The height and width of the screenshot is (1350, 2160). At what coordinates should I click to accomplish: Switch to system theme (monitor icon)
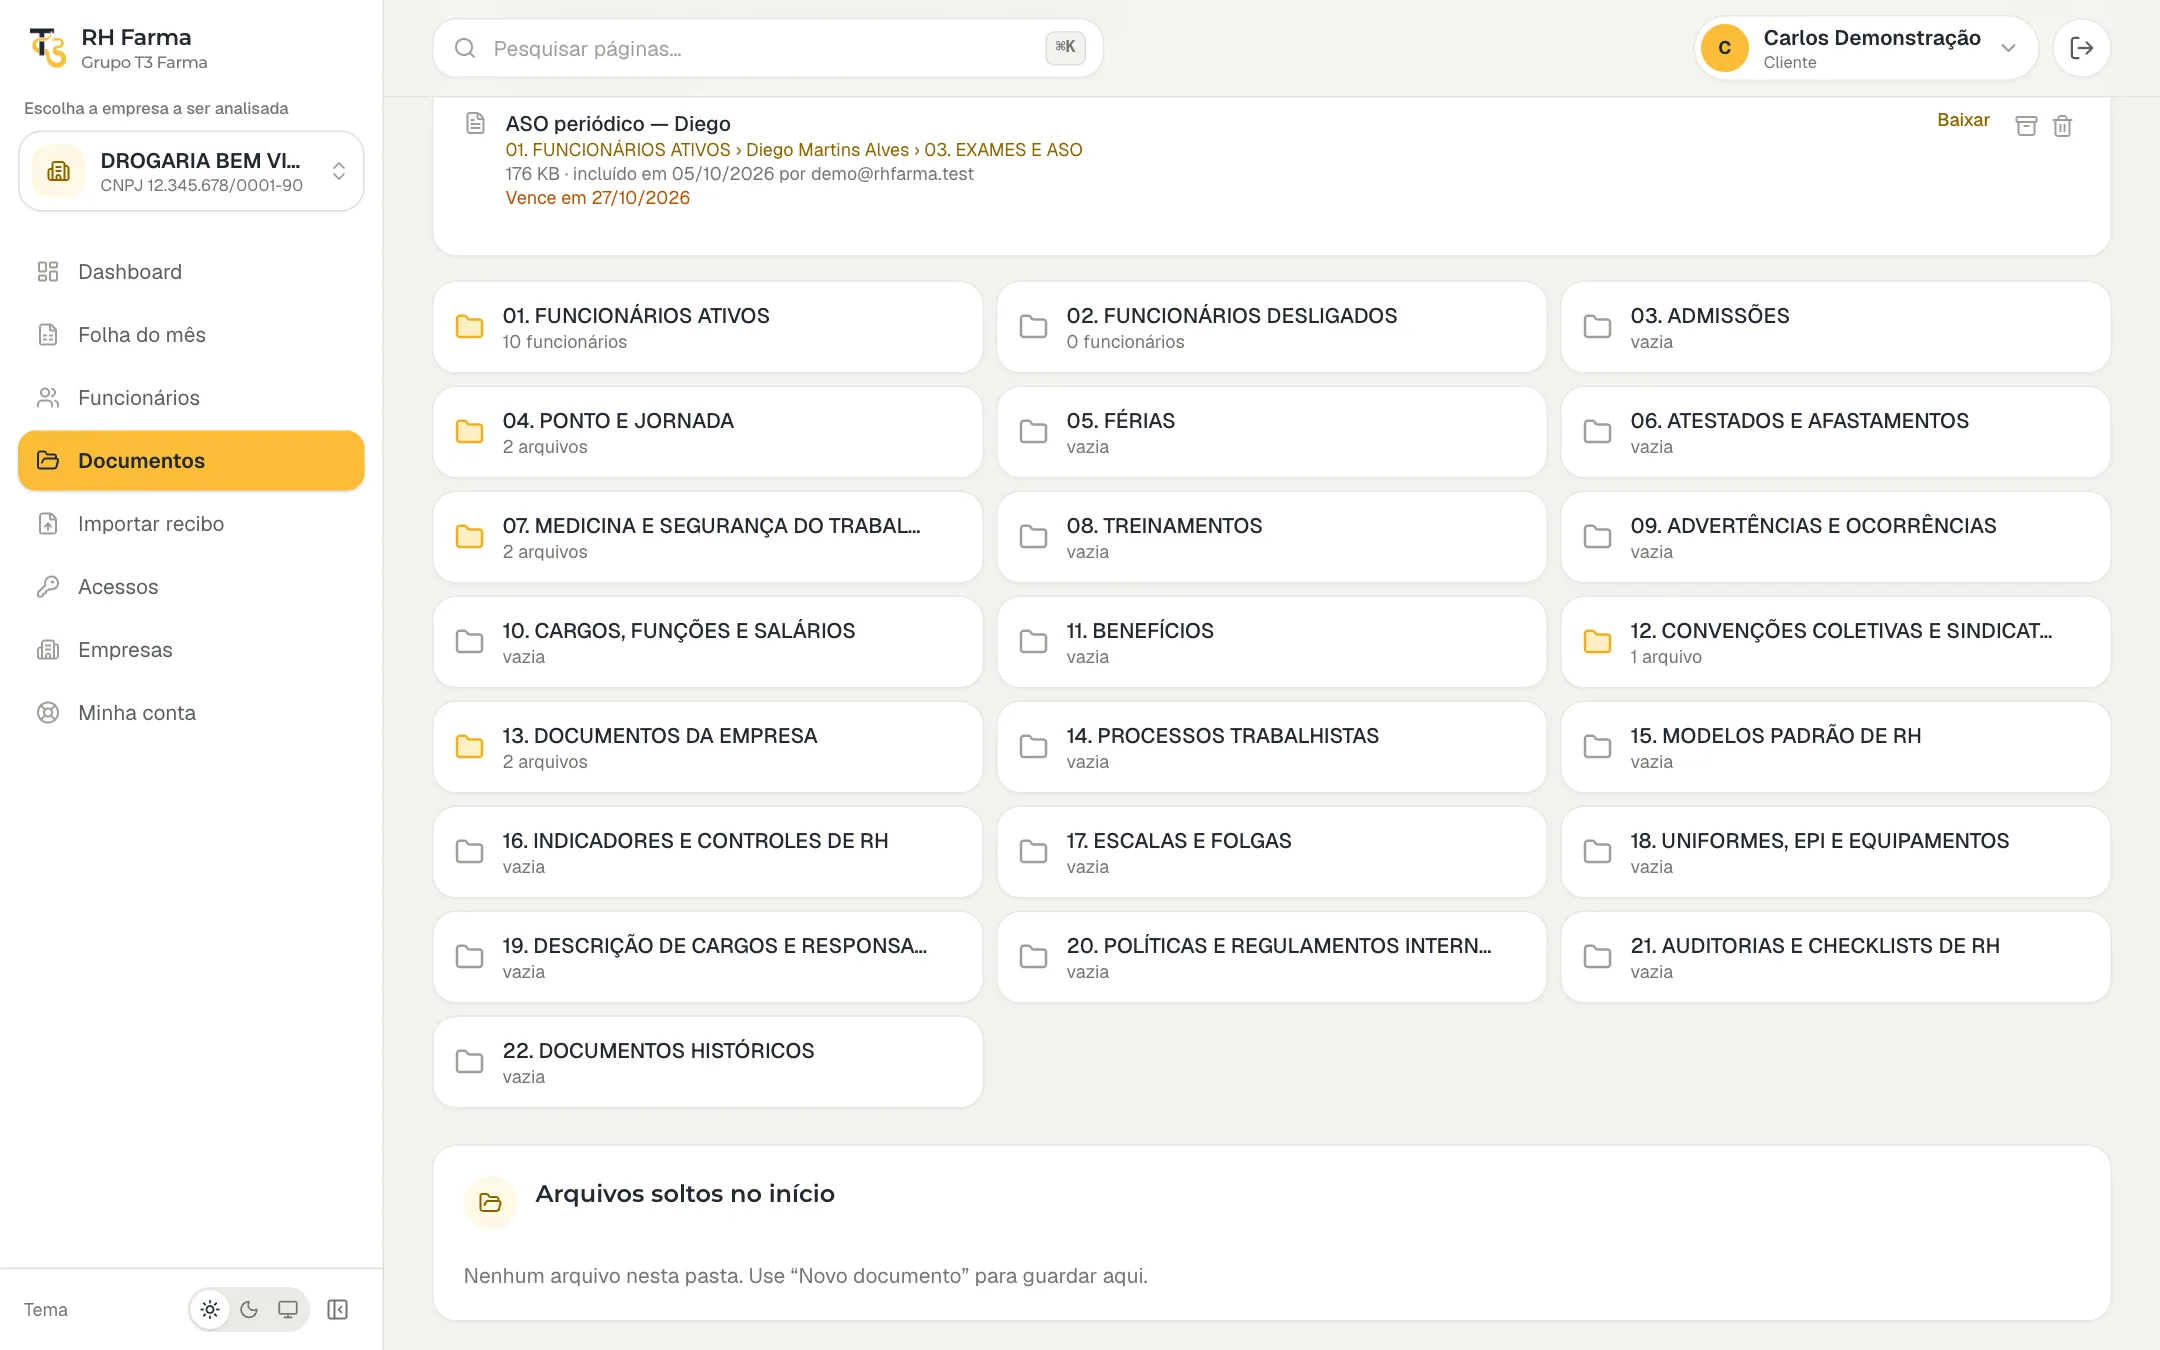(x=288, y=1310)
